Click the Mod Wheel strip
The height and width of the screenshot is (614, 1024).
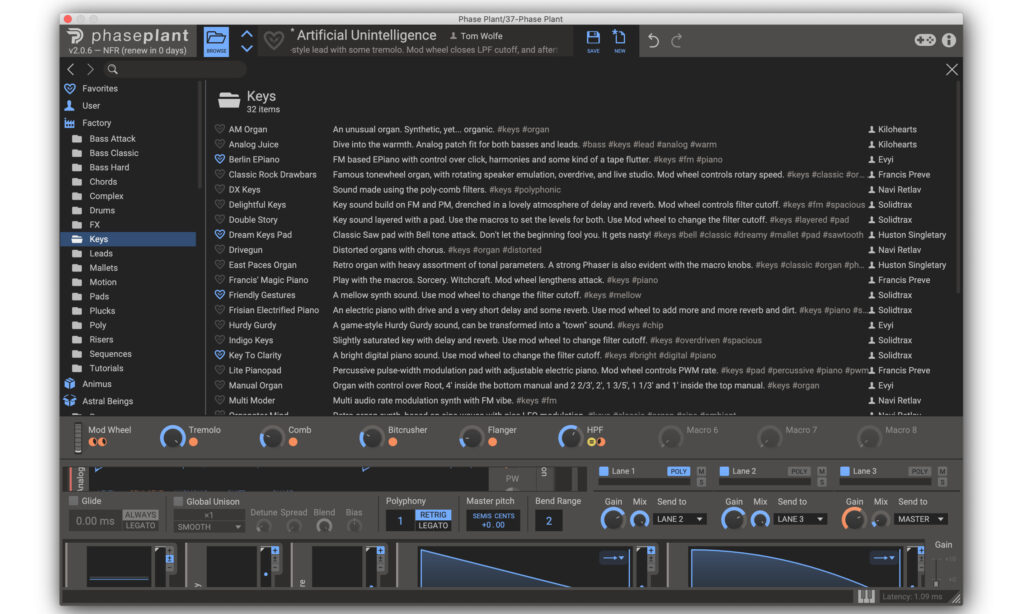point(78,438)
